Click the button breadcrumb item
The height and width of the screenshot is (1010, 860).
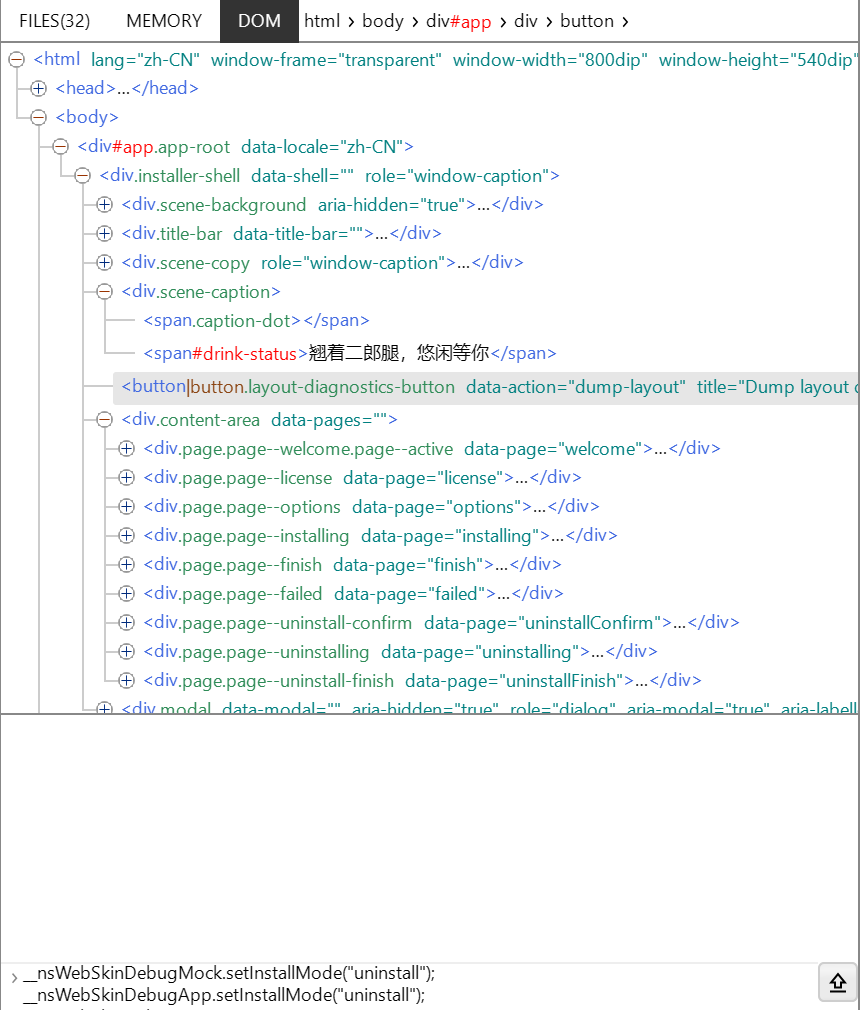(587, 21)
